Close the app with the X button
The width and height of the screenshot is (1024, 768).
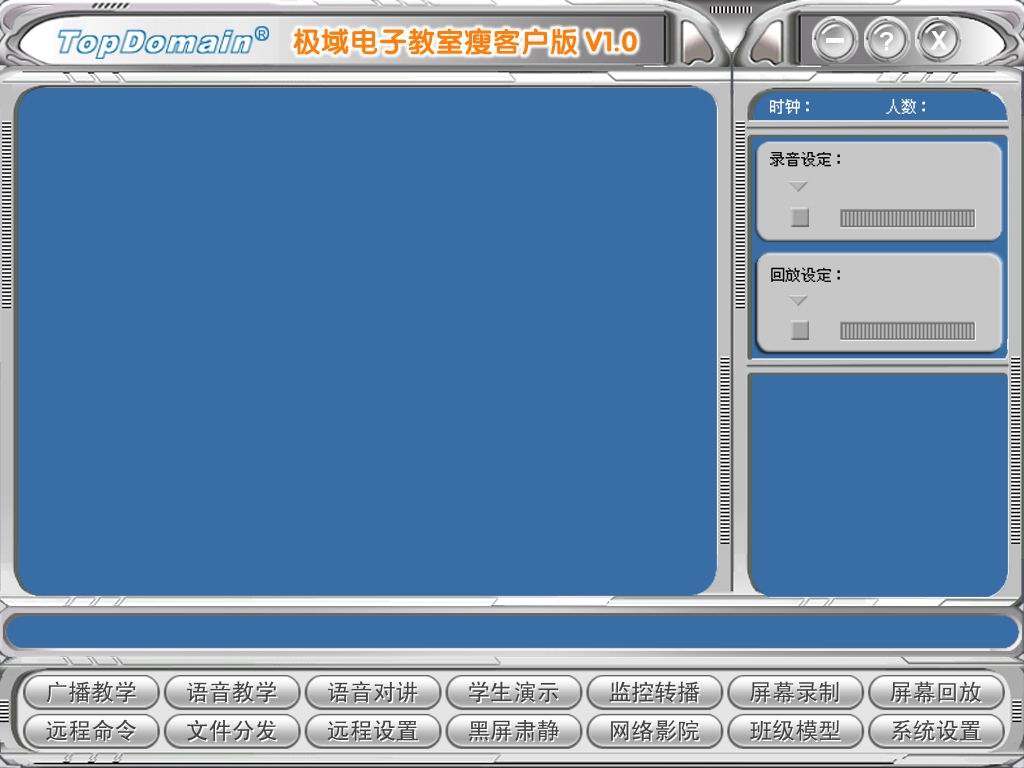[938, 41]
